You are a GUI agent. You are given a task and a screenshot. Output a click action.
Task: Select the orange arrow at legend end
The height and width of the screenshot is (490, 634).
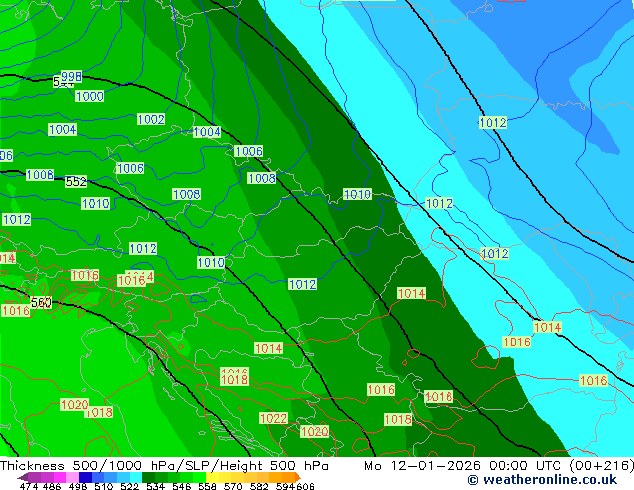click(x=298, y=477)
